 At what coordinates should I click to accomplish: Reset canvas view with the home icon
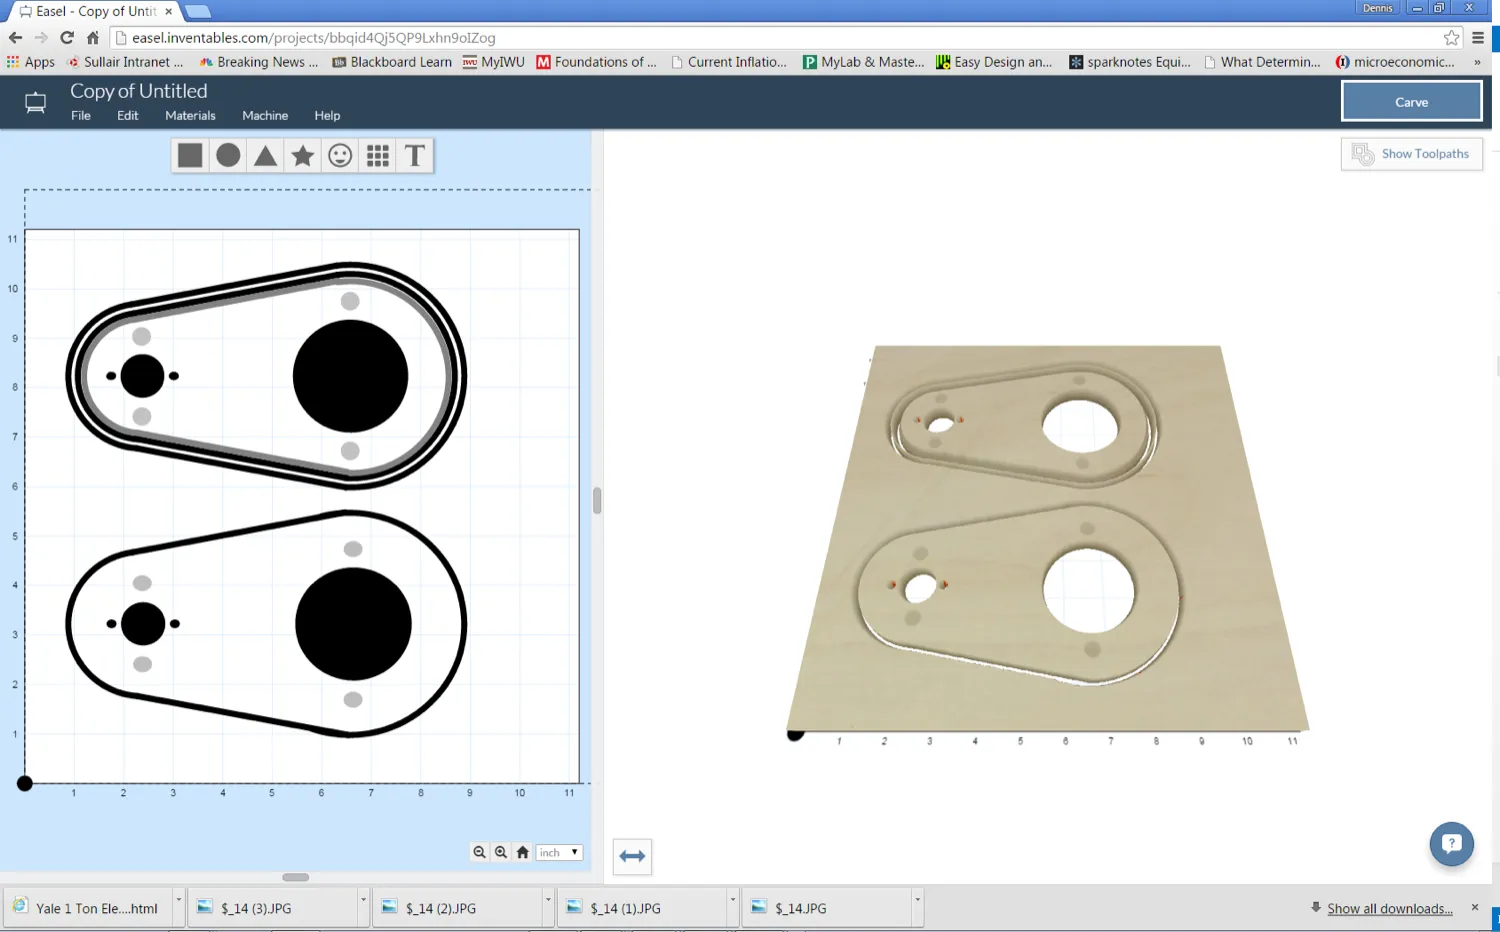pyautogui.click(x=523, y=852)
